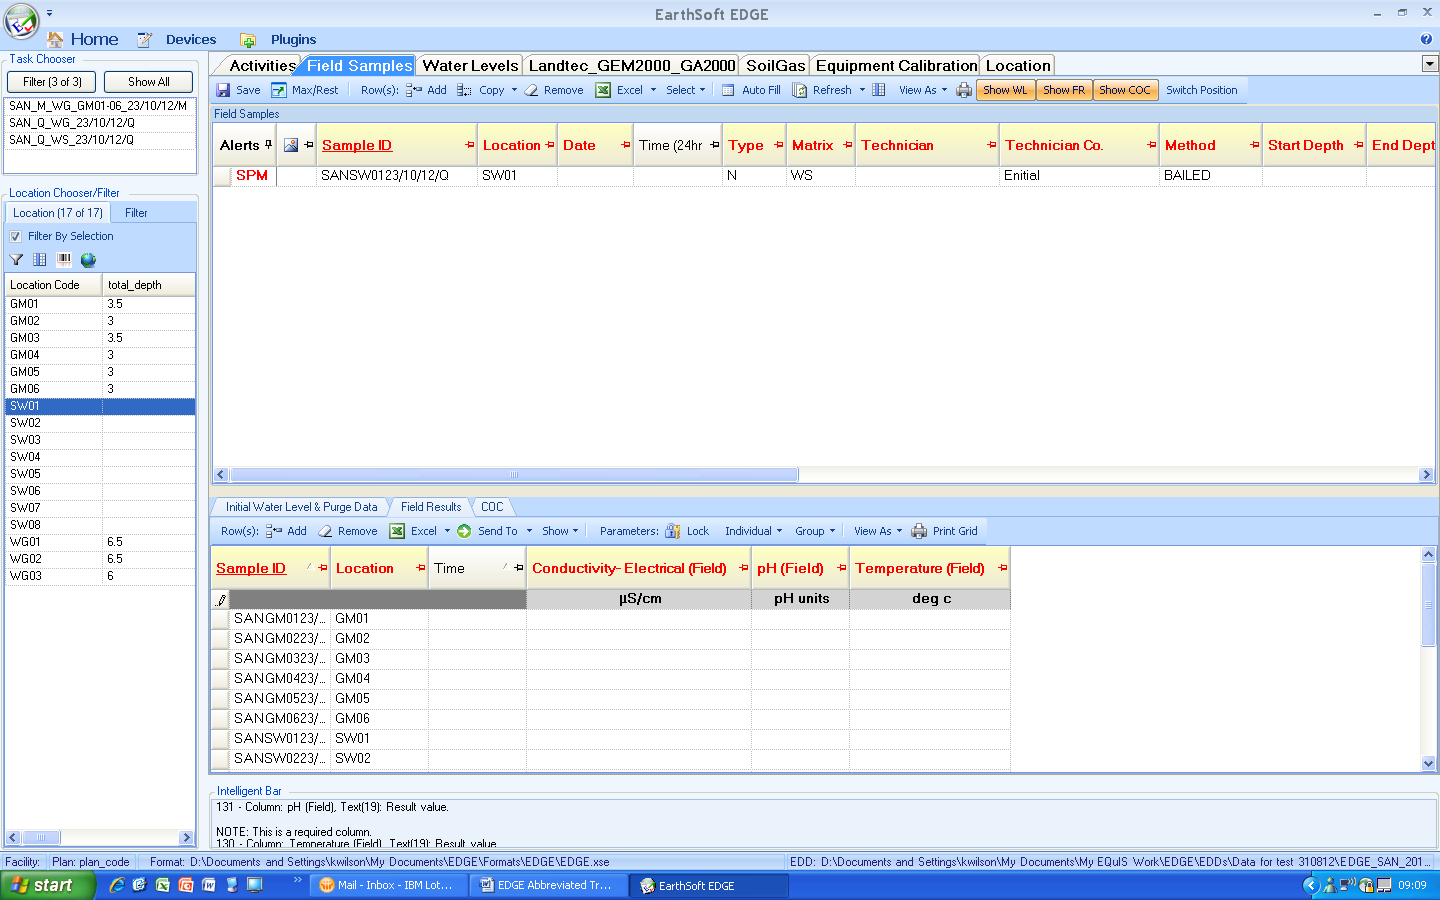Click the Remove eraser icon in Field Samples toolbar
The width and height of the screenshot is (1440, 900).
(x=532, y=90)
